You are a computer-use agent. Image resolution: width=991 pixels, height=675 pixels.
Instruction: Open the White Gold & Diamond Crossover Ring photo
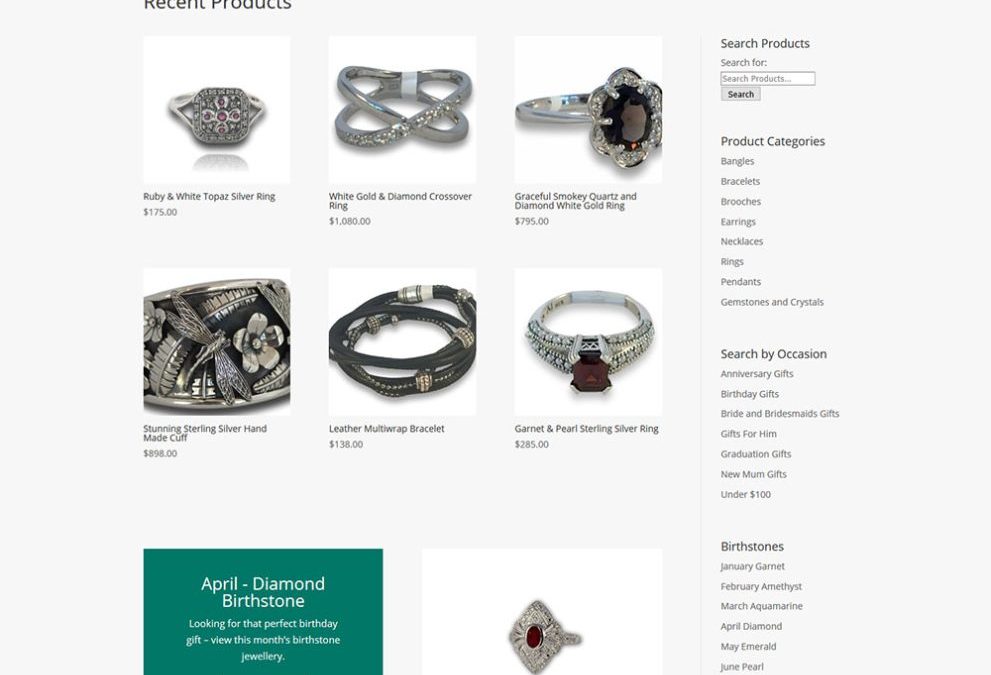pos(403,109)
